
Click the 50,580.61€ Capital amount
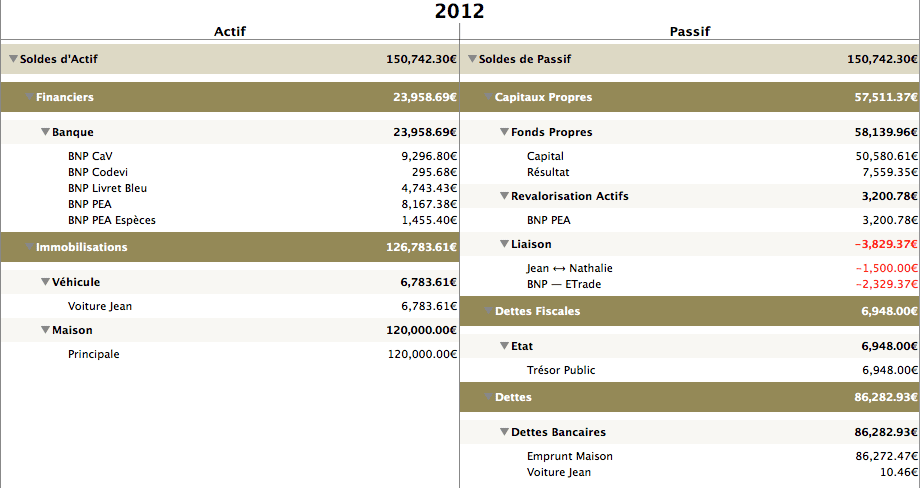(887, 156)
